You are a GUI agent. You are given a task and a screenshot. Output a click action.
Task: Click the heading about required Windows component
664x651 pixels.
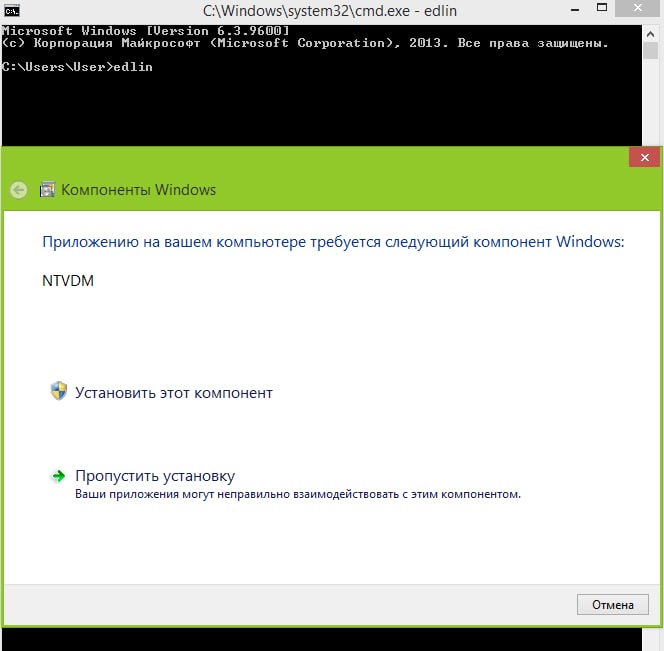(x=333, y=242)
